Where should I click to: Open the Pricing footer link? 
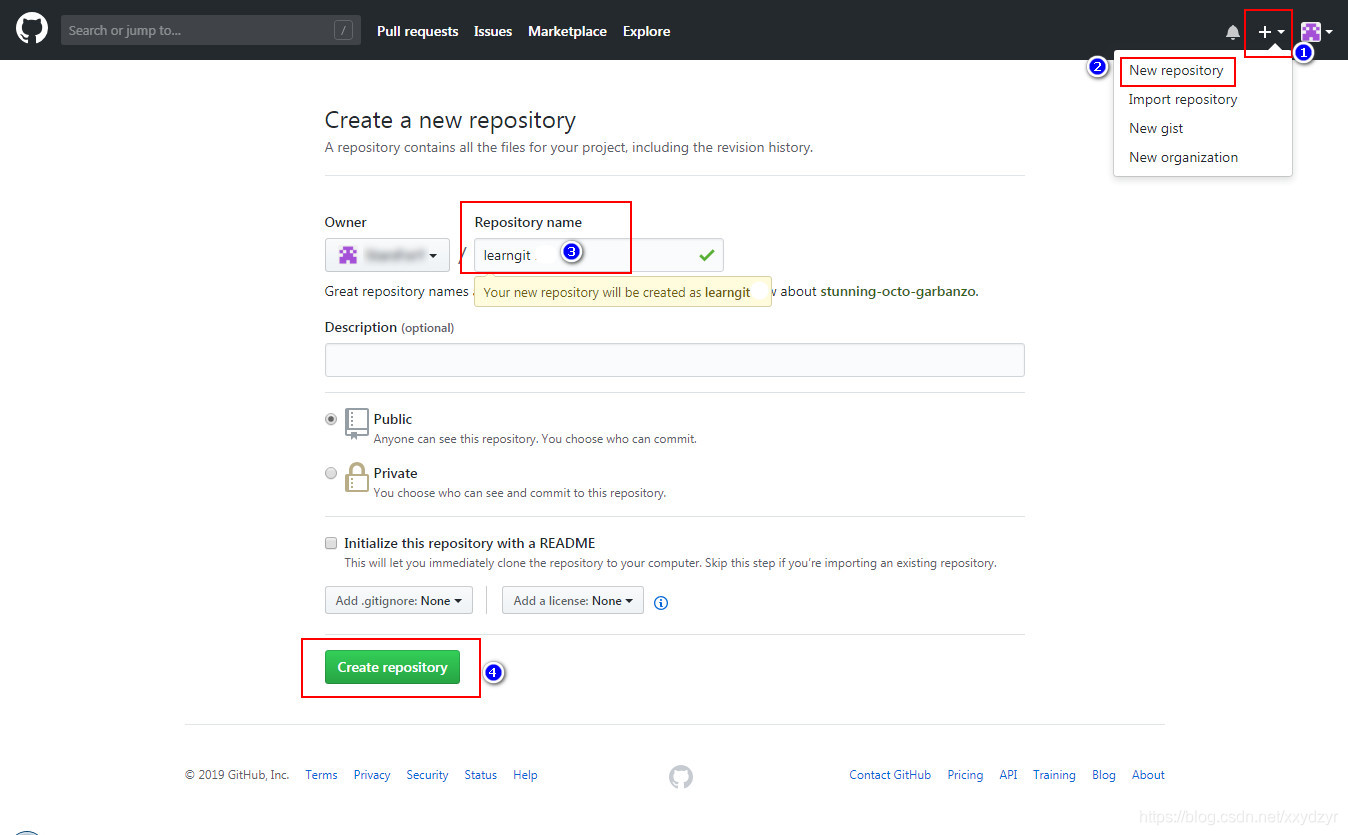pos(965,775)
